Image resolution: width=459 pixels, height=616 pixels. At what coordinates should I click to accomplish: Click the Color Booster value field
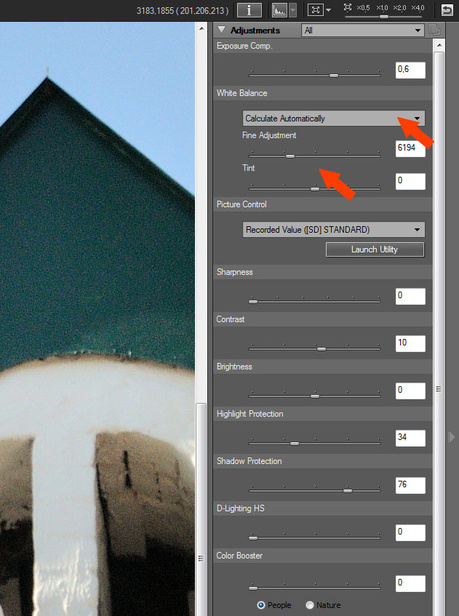pyautogui.click(x=410, y=583)
